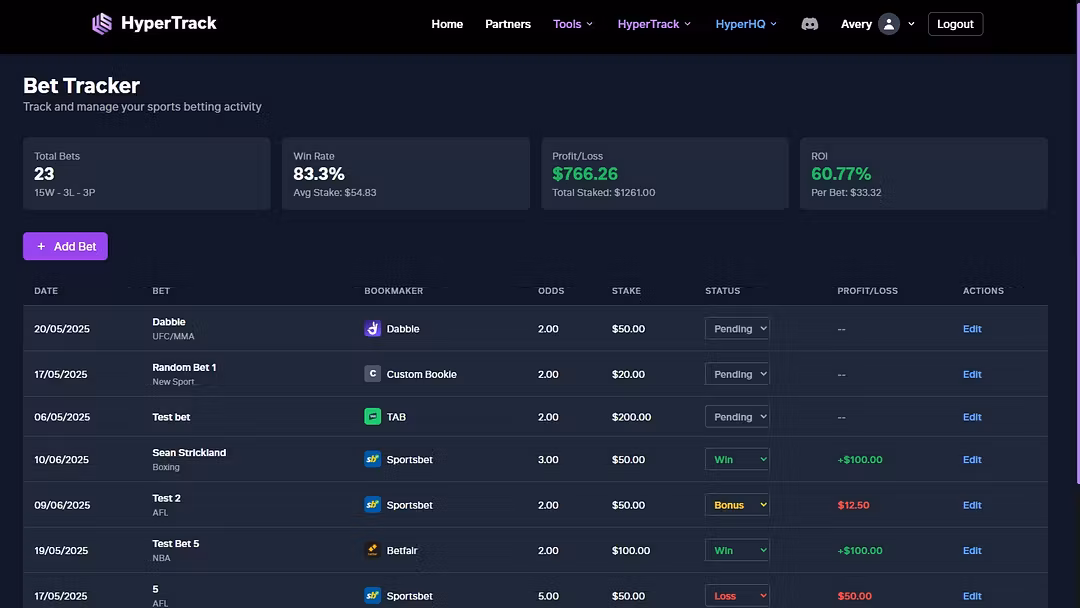Click the TAB bookmaker icon
The width and height of the screenshot is (1080, 608).
373,417
